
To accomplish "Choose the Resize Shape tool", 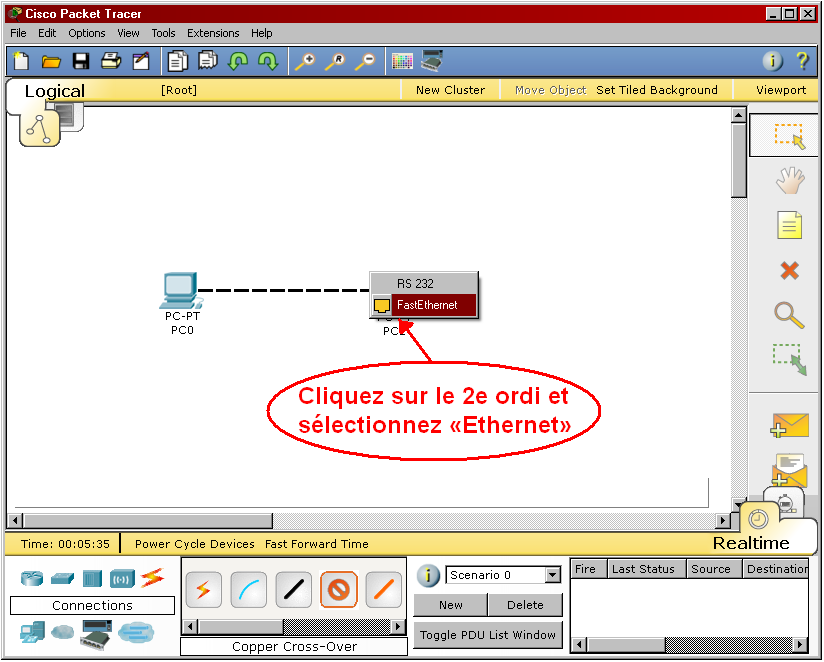I will [x=789, y=359].
